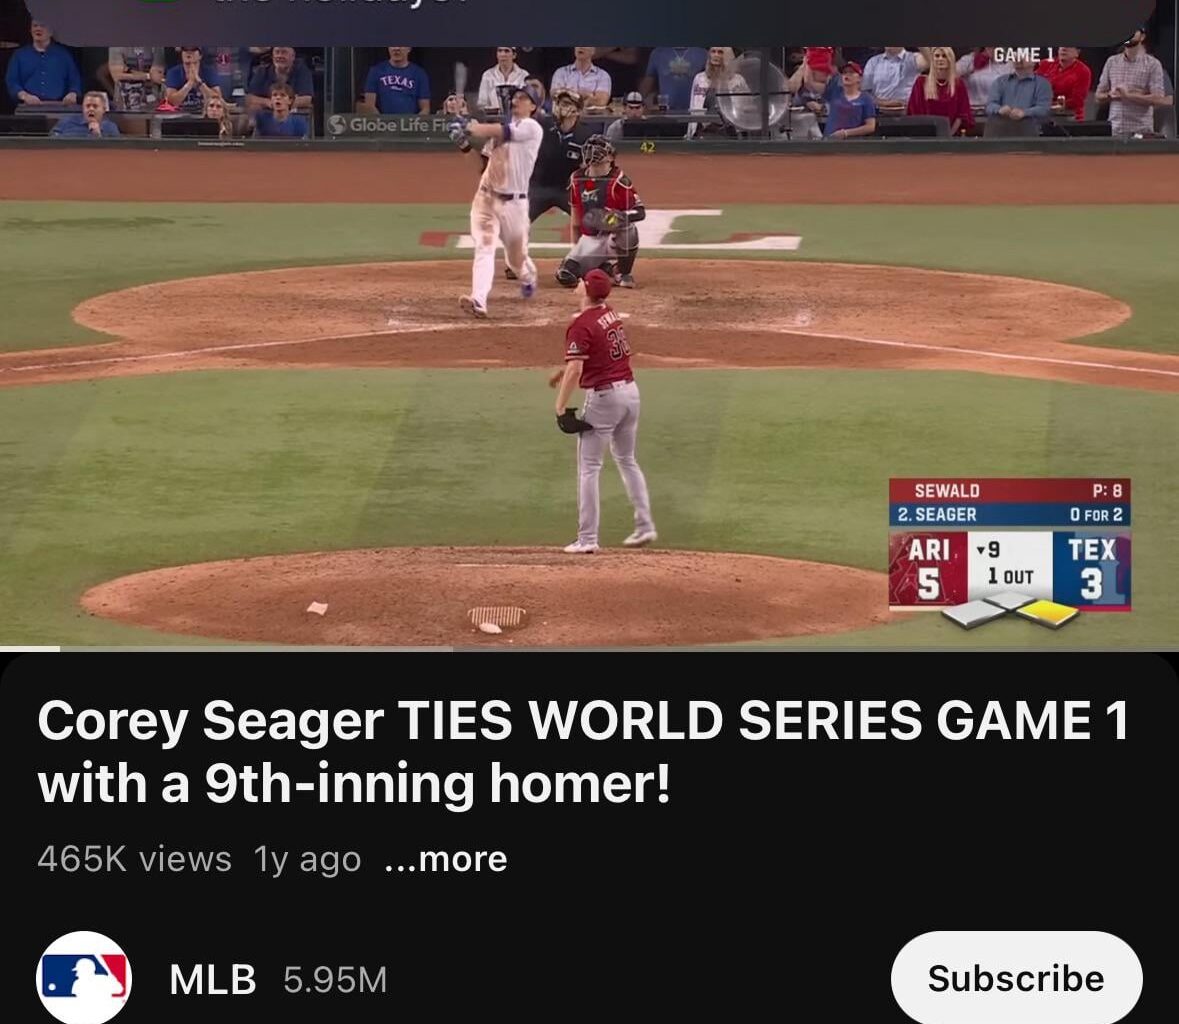Tap the Seager 0 FOR 2 banner
This screenshot has width=1179, height=1024.
tap(1010, 514)
